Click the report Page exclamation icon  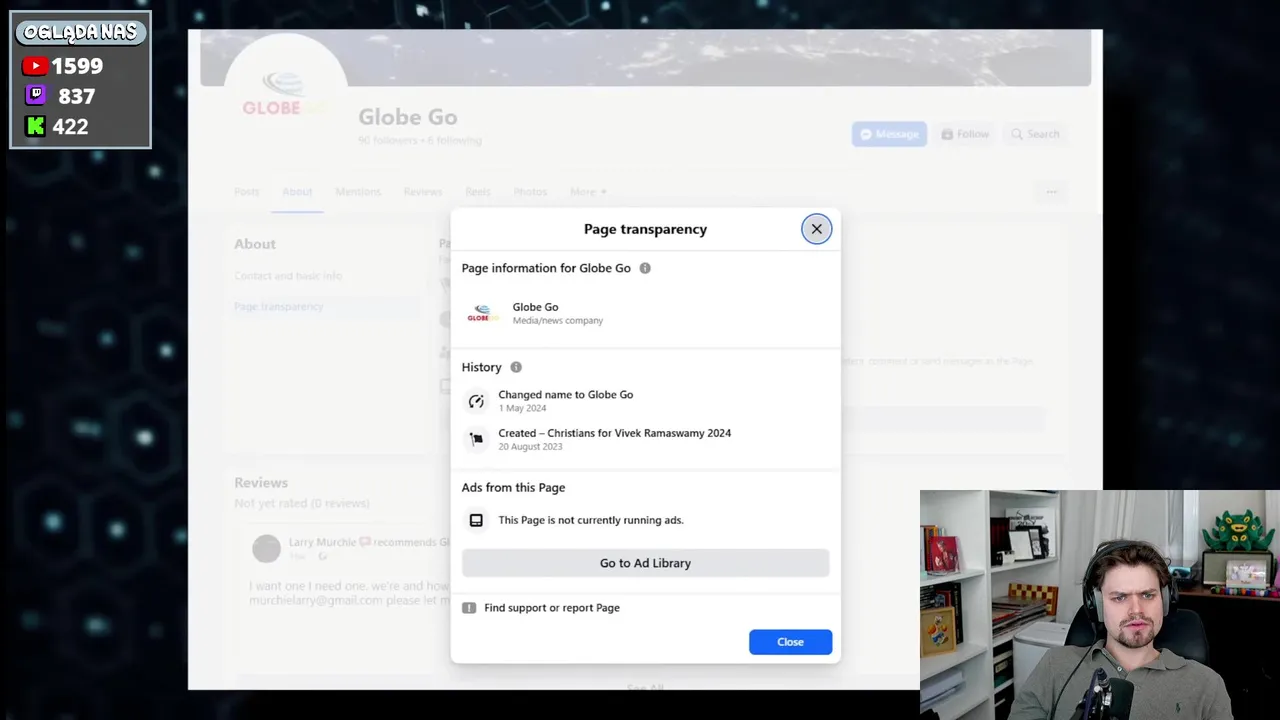pyautogui.click(x=469, y=608)
